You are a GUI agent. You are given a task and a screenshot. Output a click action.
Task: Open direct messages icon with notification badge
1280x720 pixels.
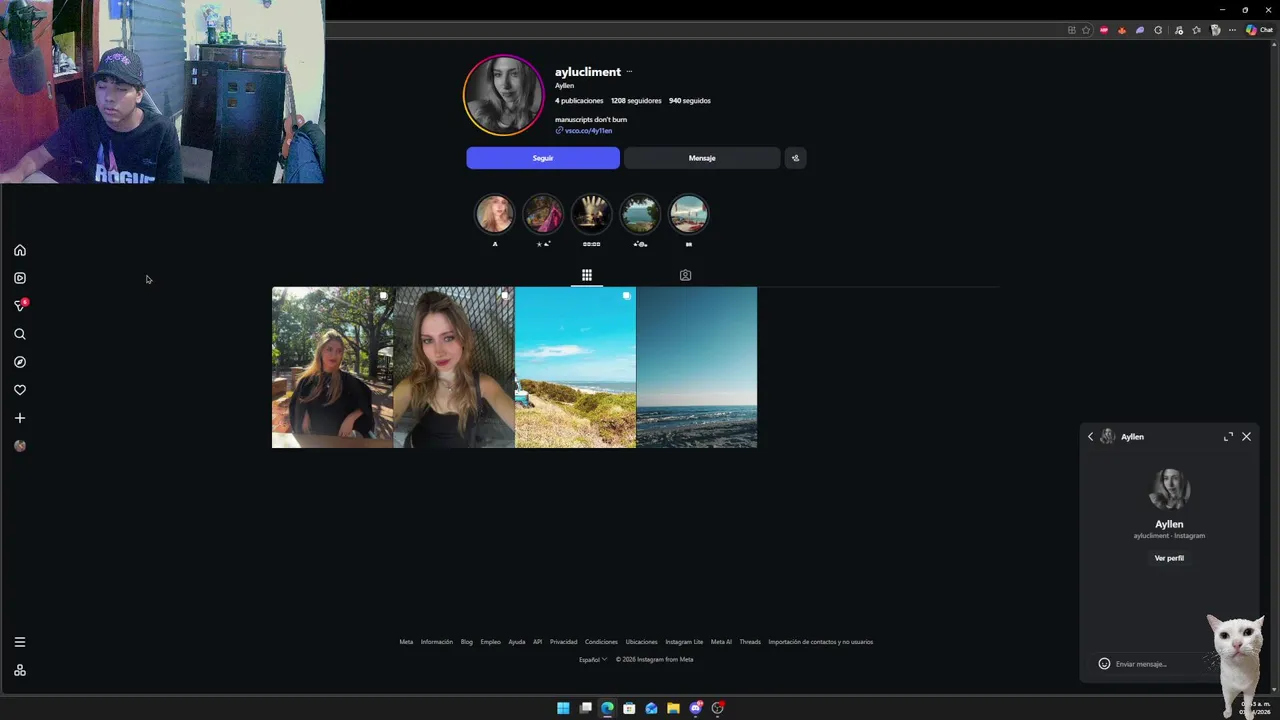20,305
